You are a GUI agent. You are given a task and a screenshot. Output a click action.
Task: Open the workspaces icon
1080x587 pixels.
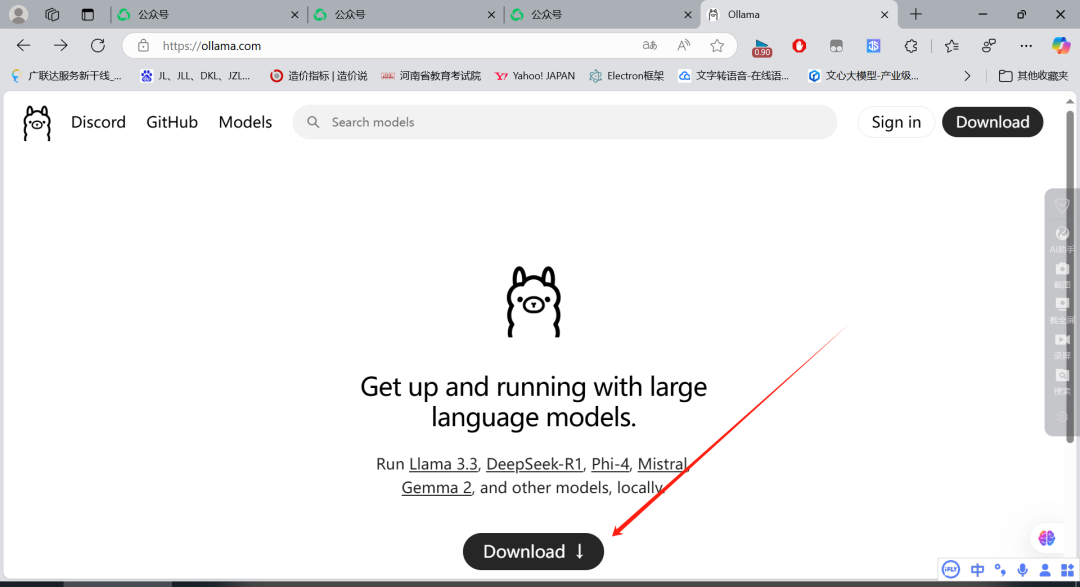point(52,14)
